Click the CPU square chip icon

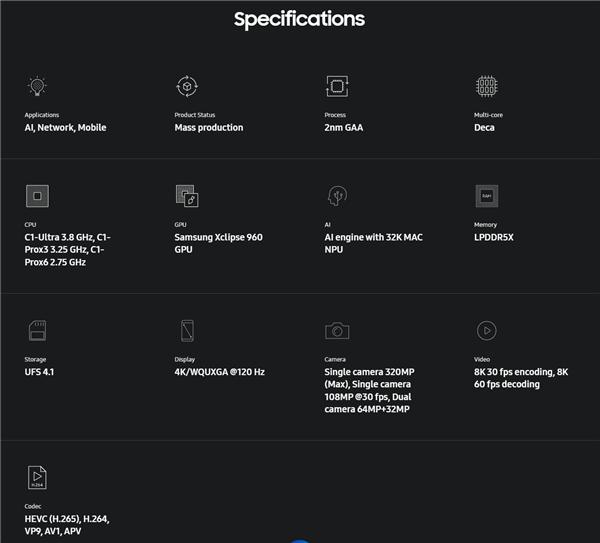[x=37, y=195]
